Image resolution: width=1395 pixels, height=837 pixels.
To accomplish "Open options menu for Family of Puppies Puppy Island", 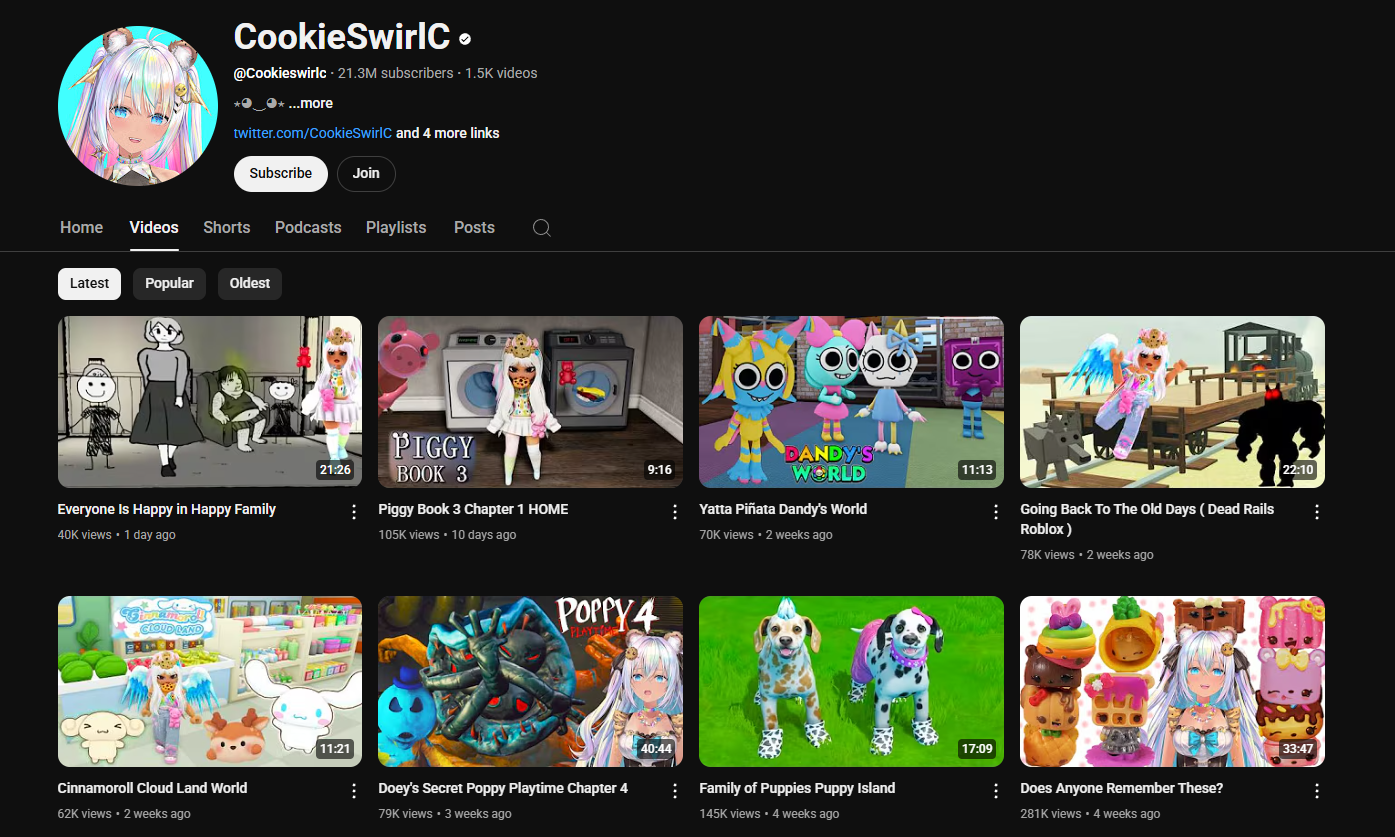I will (x=996, y=791).
